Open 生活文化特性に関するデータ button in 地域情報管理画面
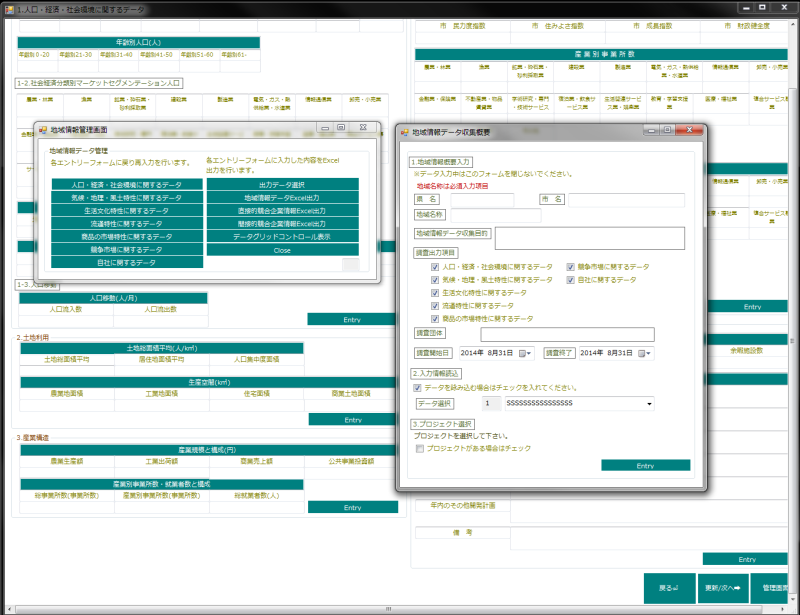Viewport: 800px width, 615px height. pos(127,211)
